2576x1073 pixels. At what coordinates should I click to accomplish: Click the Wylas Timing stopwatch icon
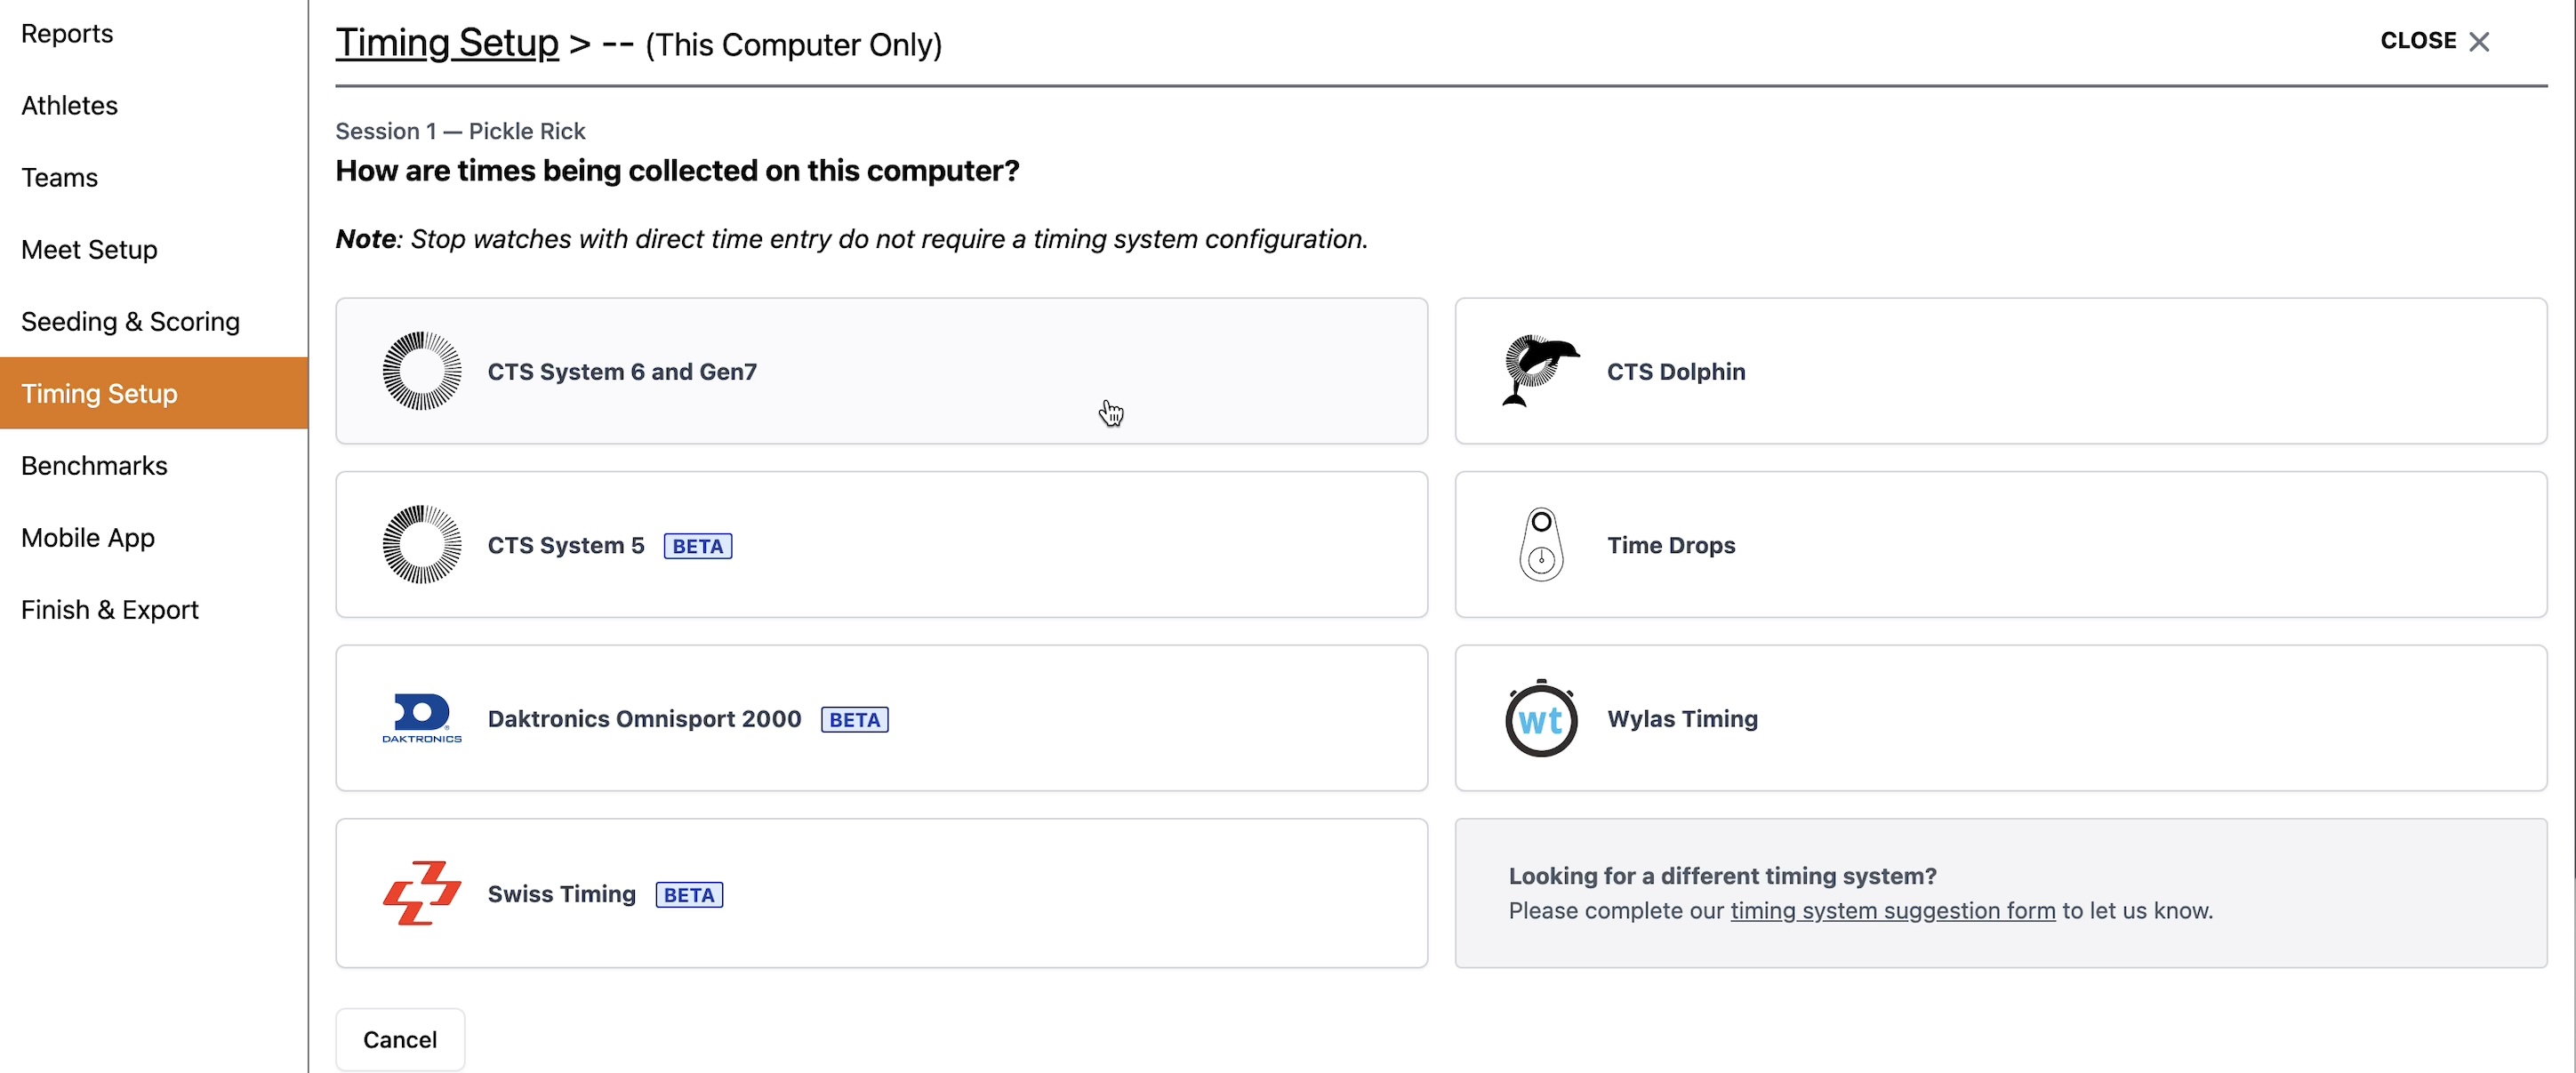(1541, 718)
